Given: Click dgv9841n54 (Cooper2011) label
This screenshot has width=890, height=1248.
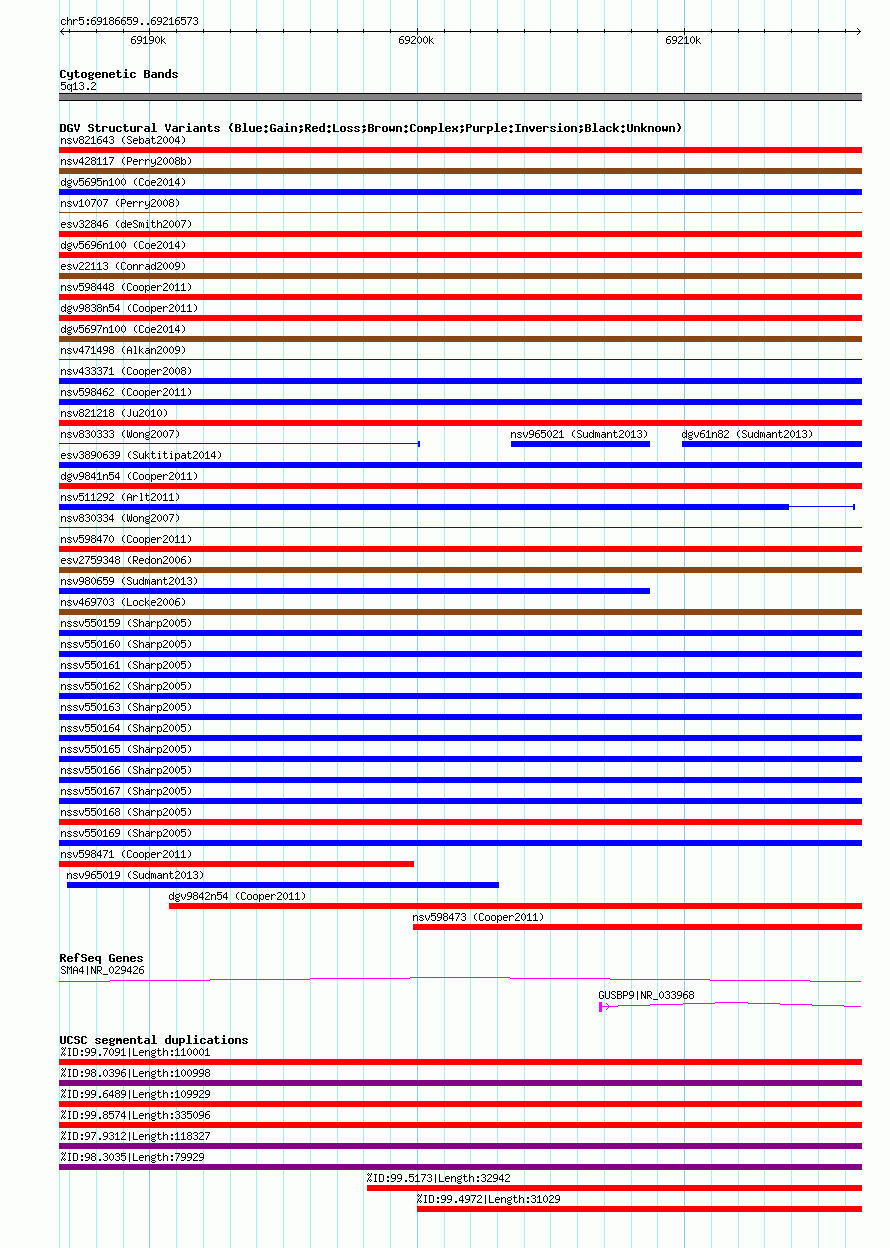Looking at the screenshot, I should [129, 476].
